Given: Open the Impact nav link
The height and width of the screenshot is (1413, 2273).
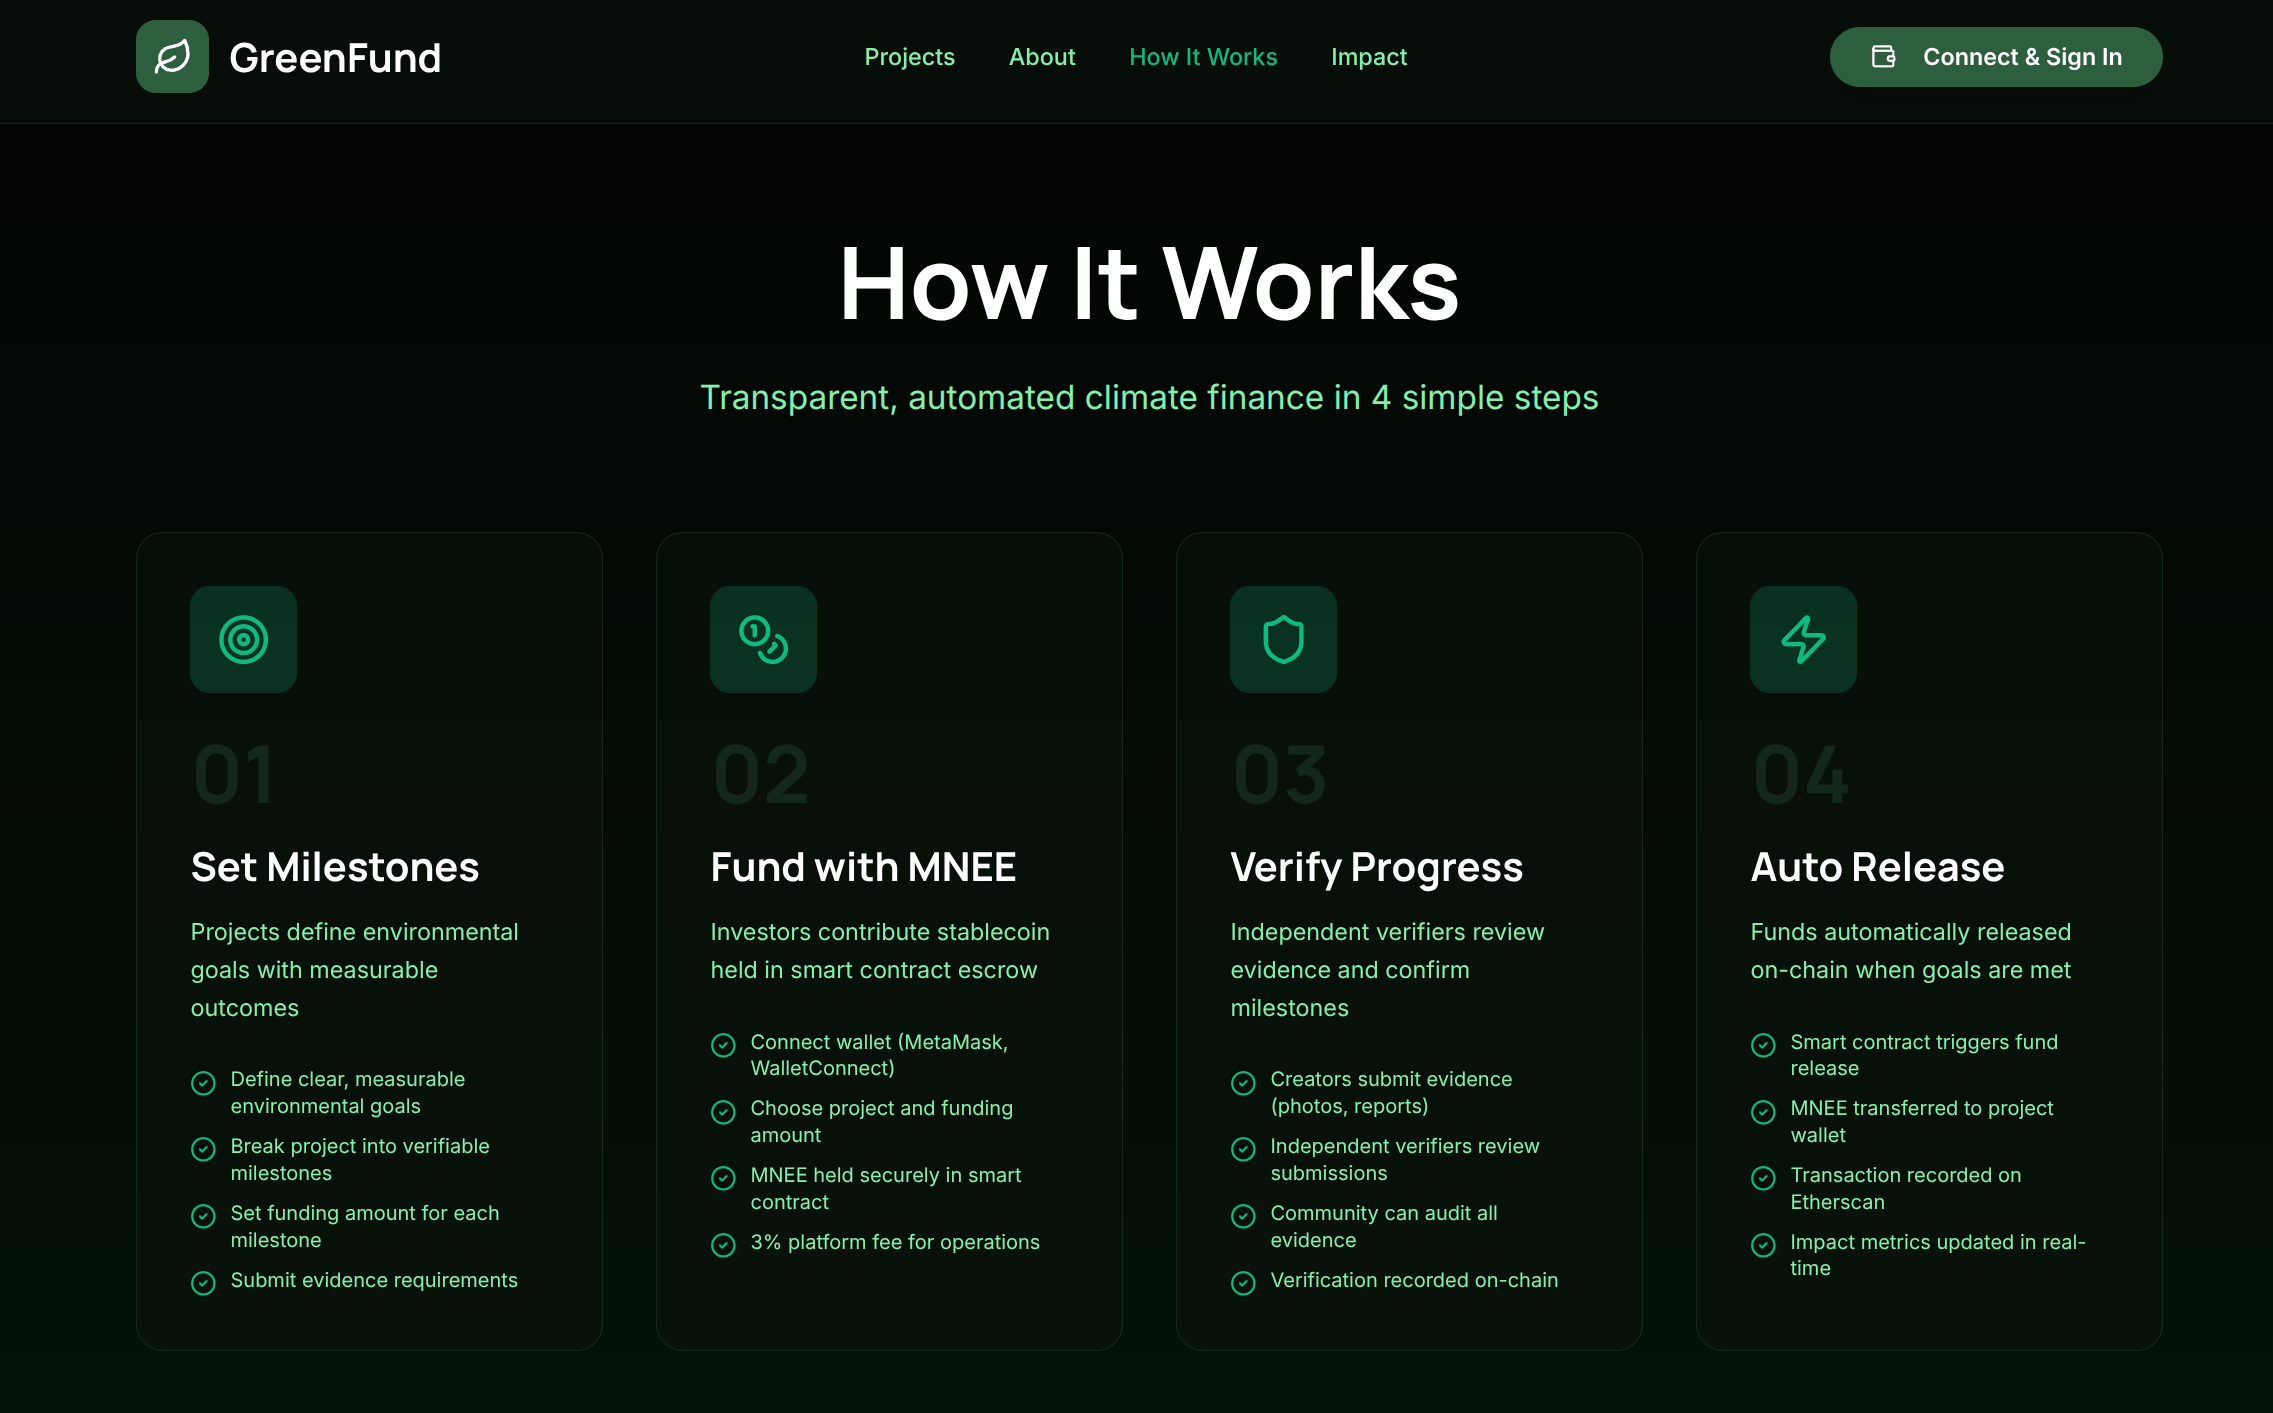Looking at the screenshot, I should (1368, 57).
